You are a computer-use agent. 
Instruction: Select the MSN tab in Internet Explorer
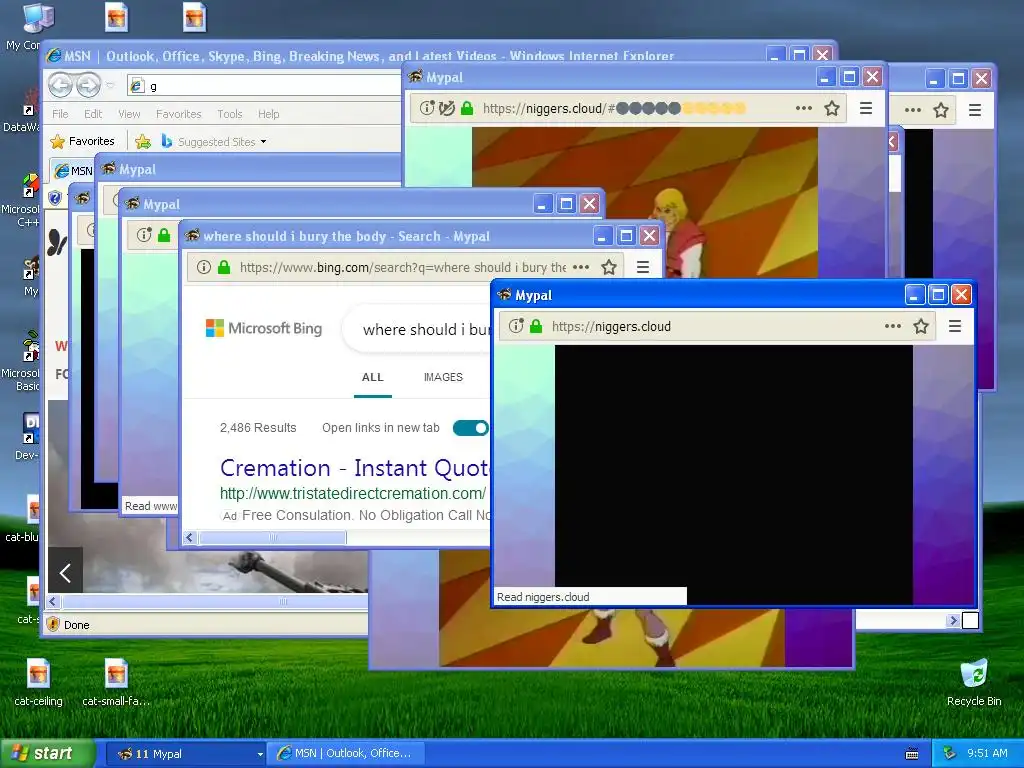click(72, 170)
